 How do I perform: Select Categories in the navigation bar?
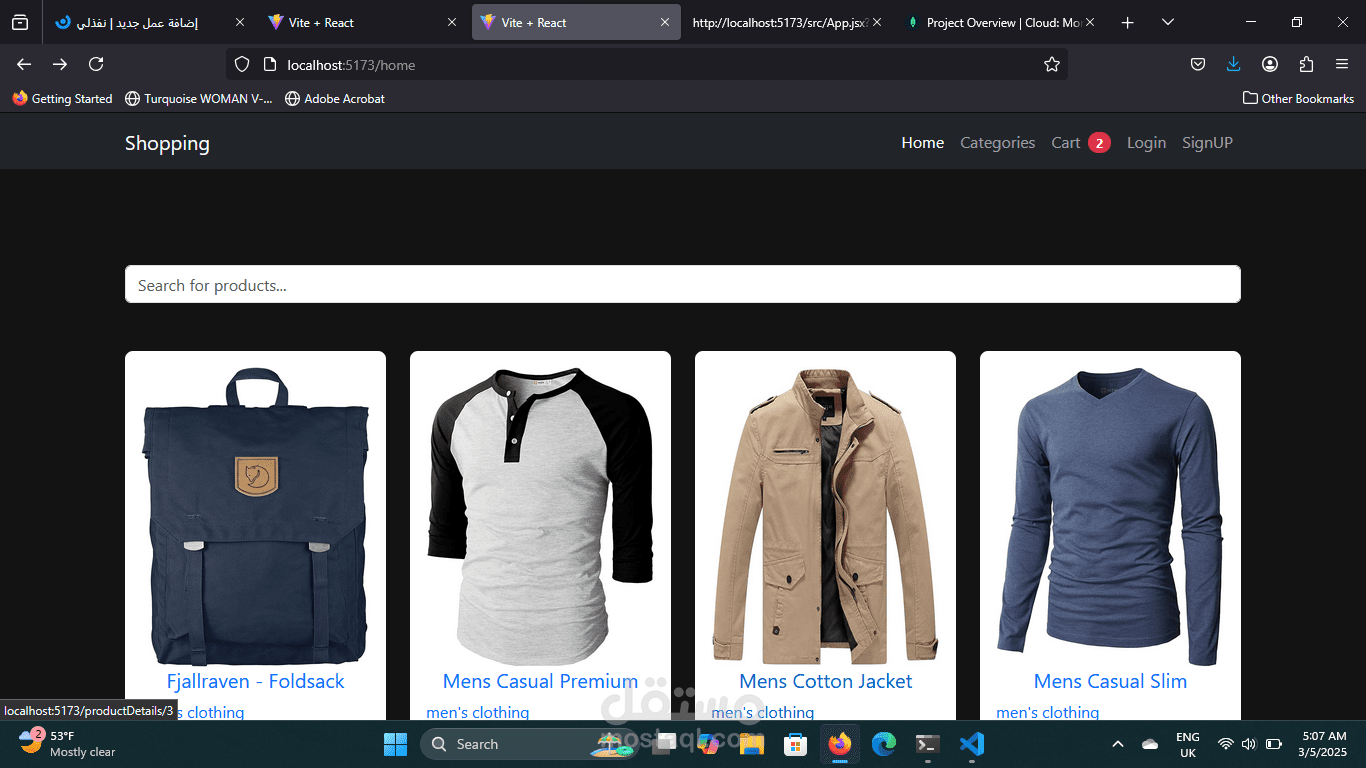point(997,142)
